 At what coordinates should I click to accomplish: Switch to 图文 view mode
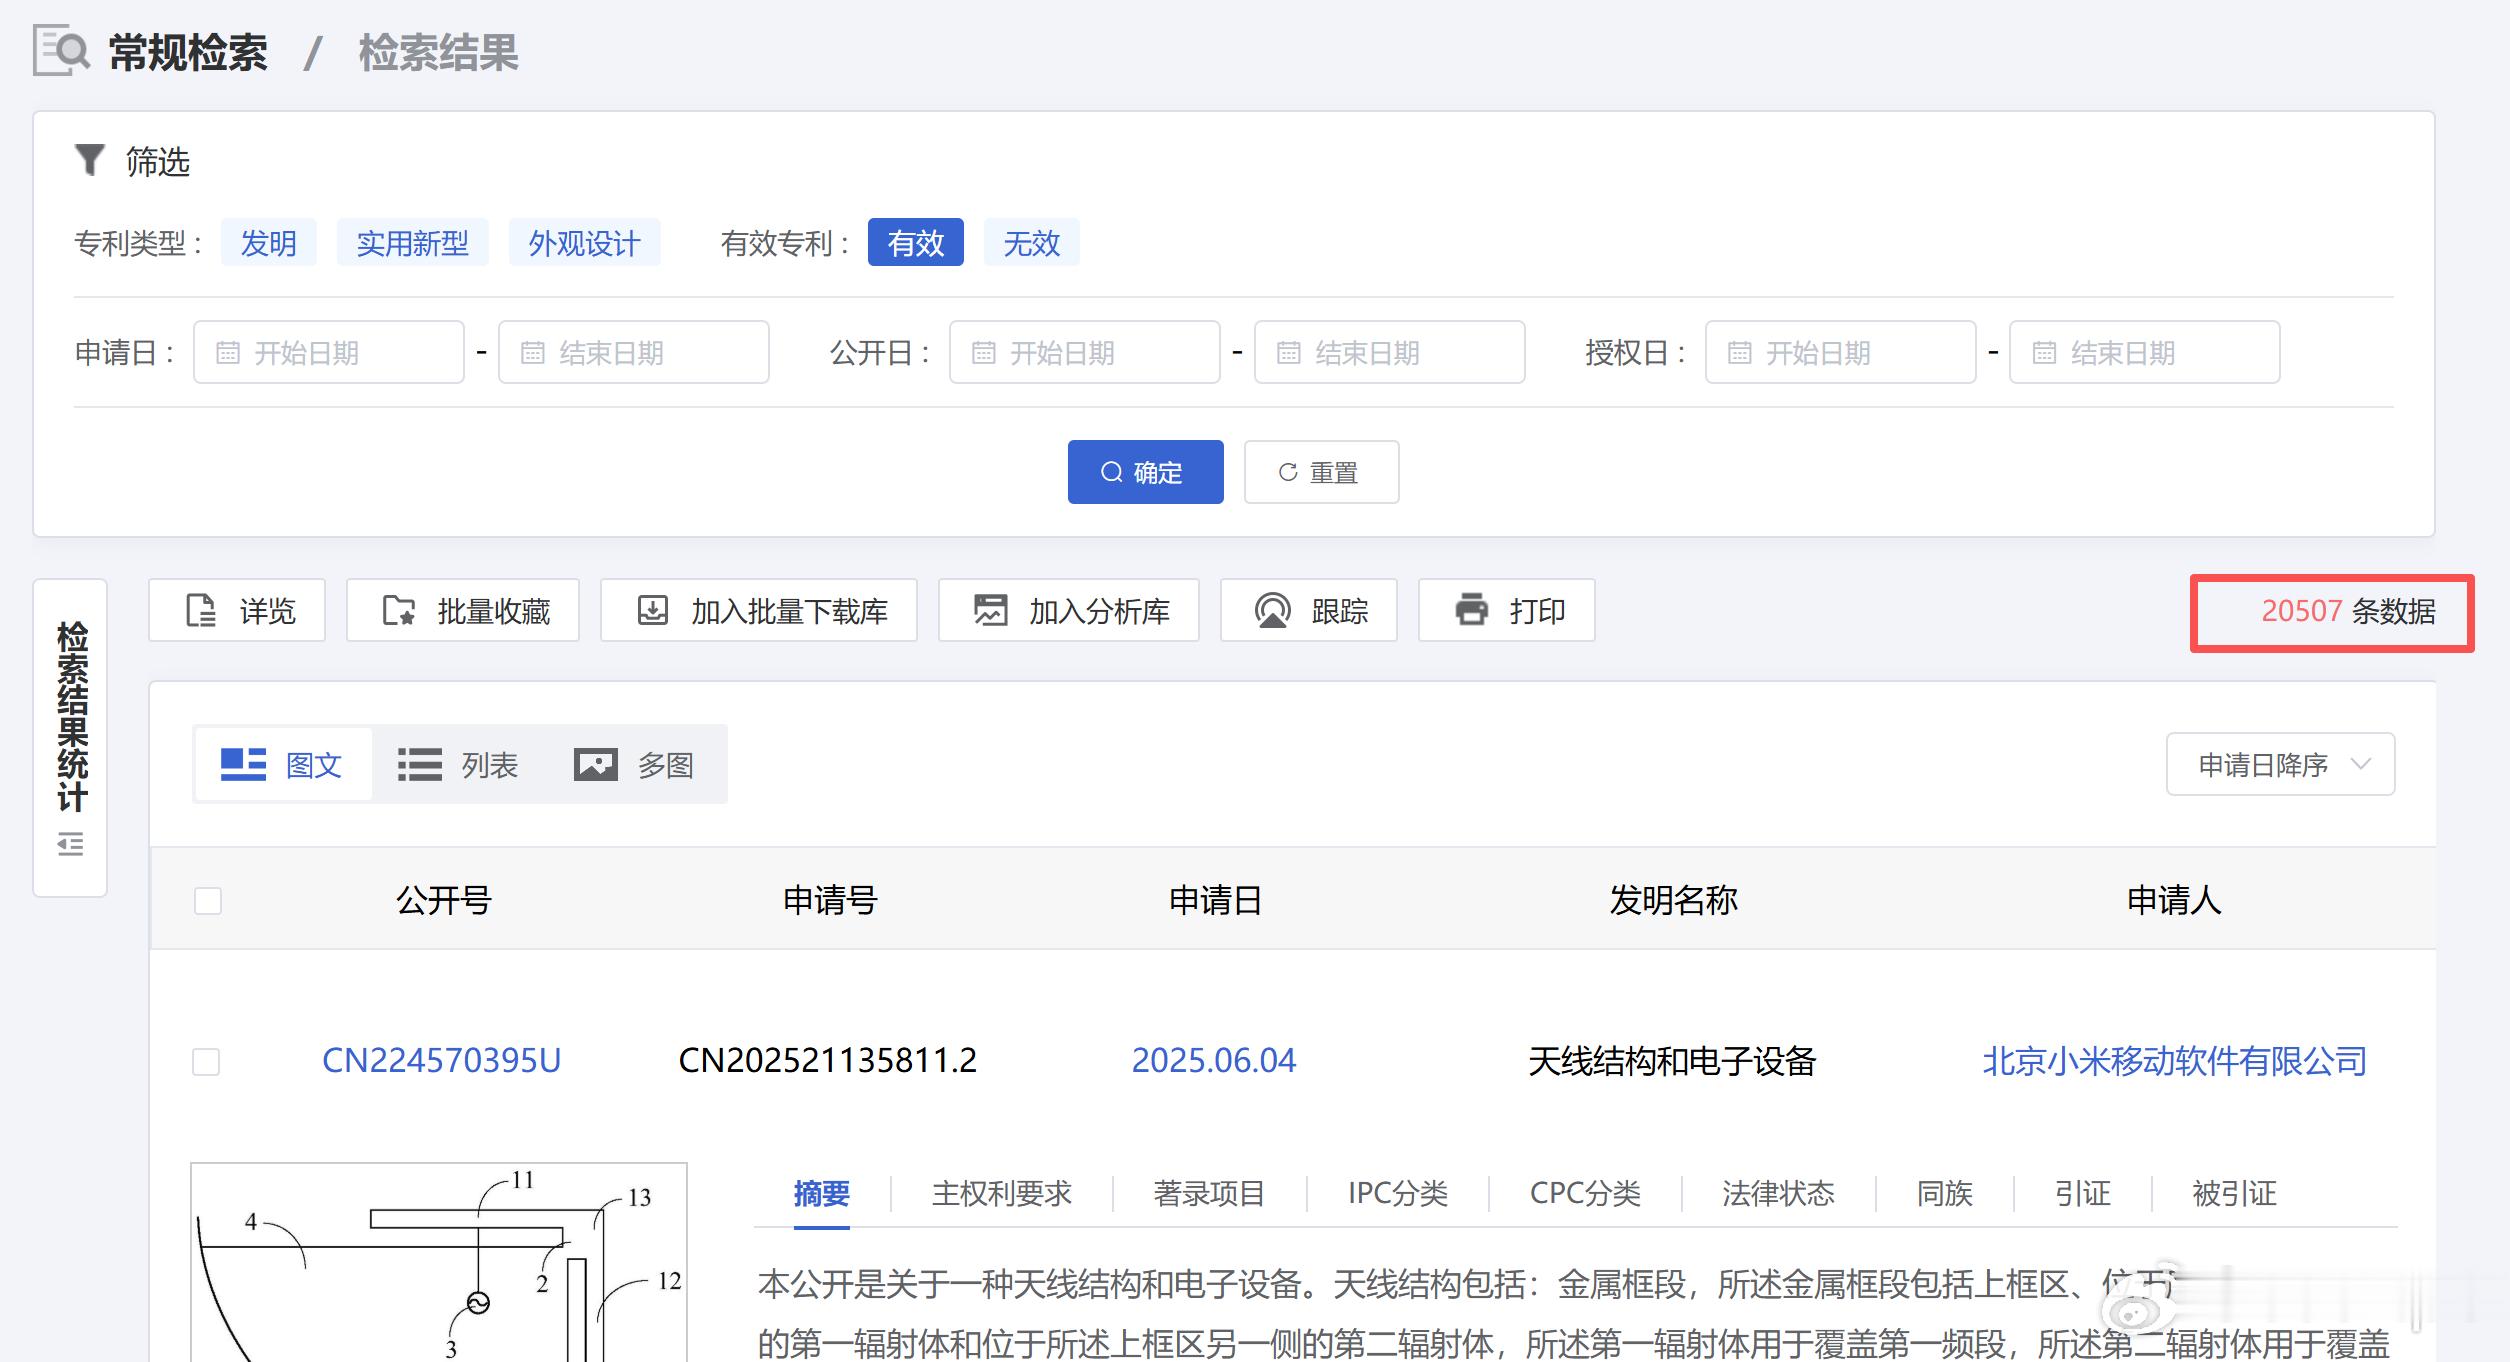tap(283, 765)
